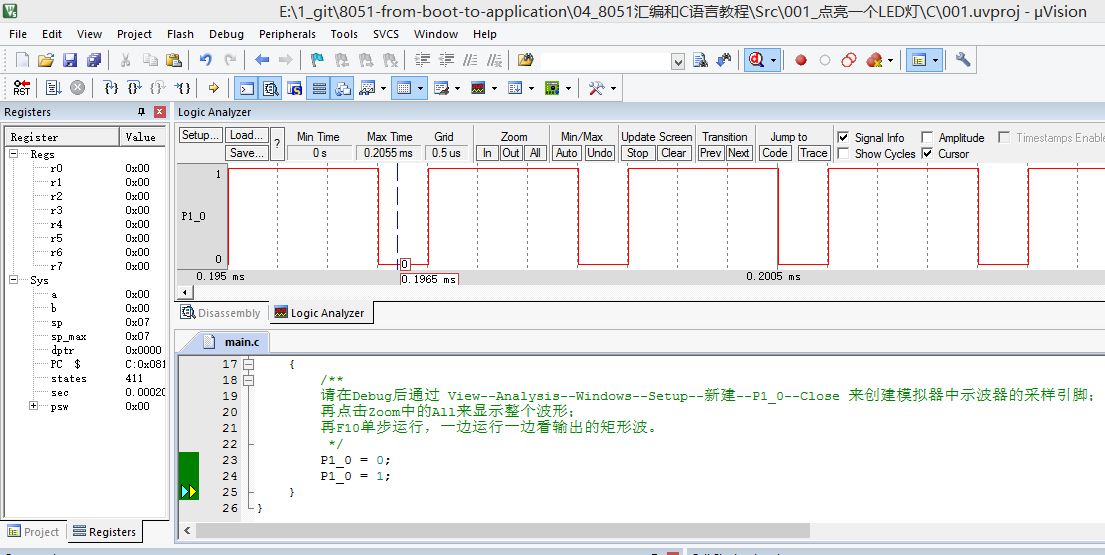Click the logic analyzer scroll-left arrow
This screenshot has height=555, width=1105.
pyautogui.click(x=184, y=292)
